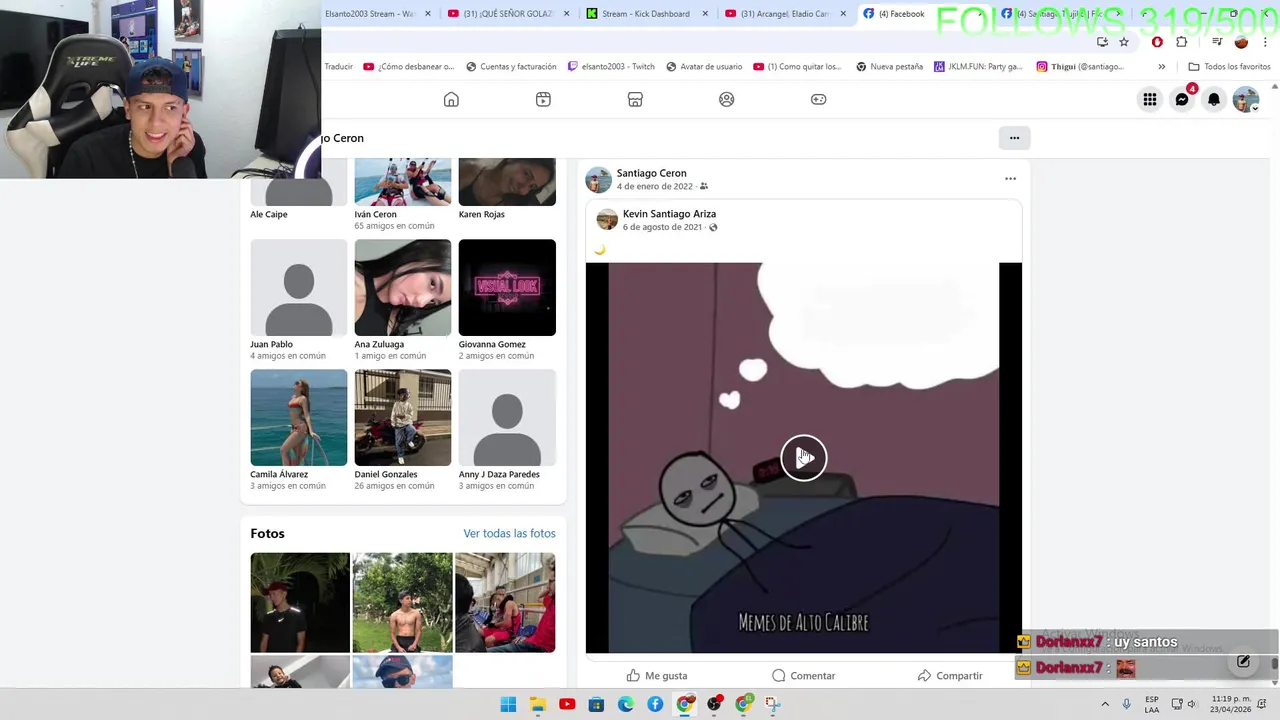Switch to Santiago Trujillo Facebook tab
This screenshot has width=1280, height=720.
pos(1060,14)
